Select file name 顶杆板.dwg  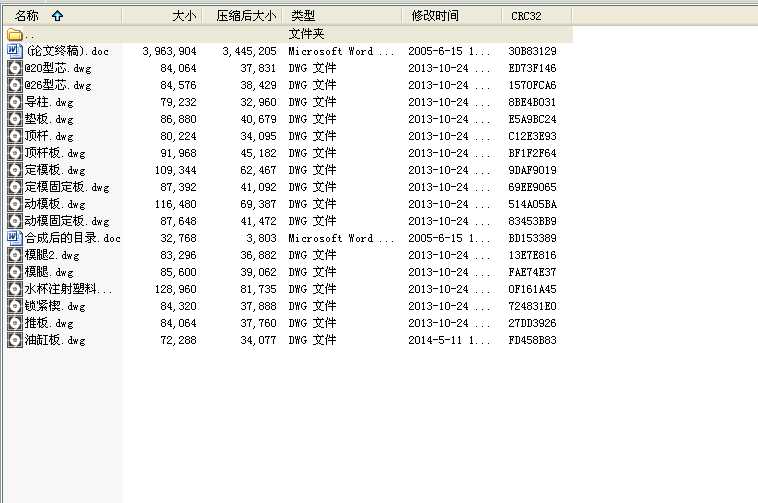point(55,153)
